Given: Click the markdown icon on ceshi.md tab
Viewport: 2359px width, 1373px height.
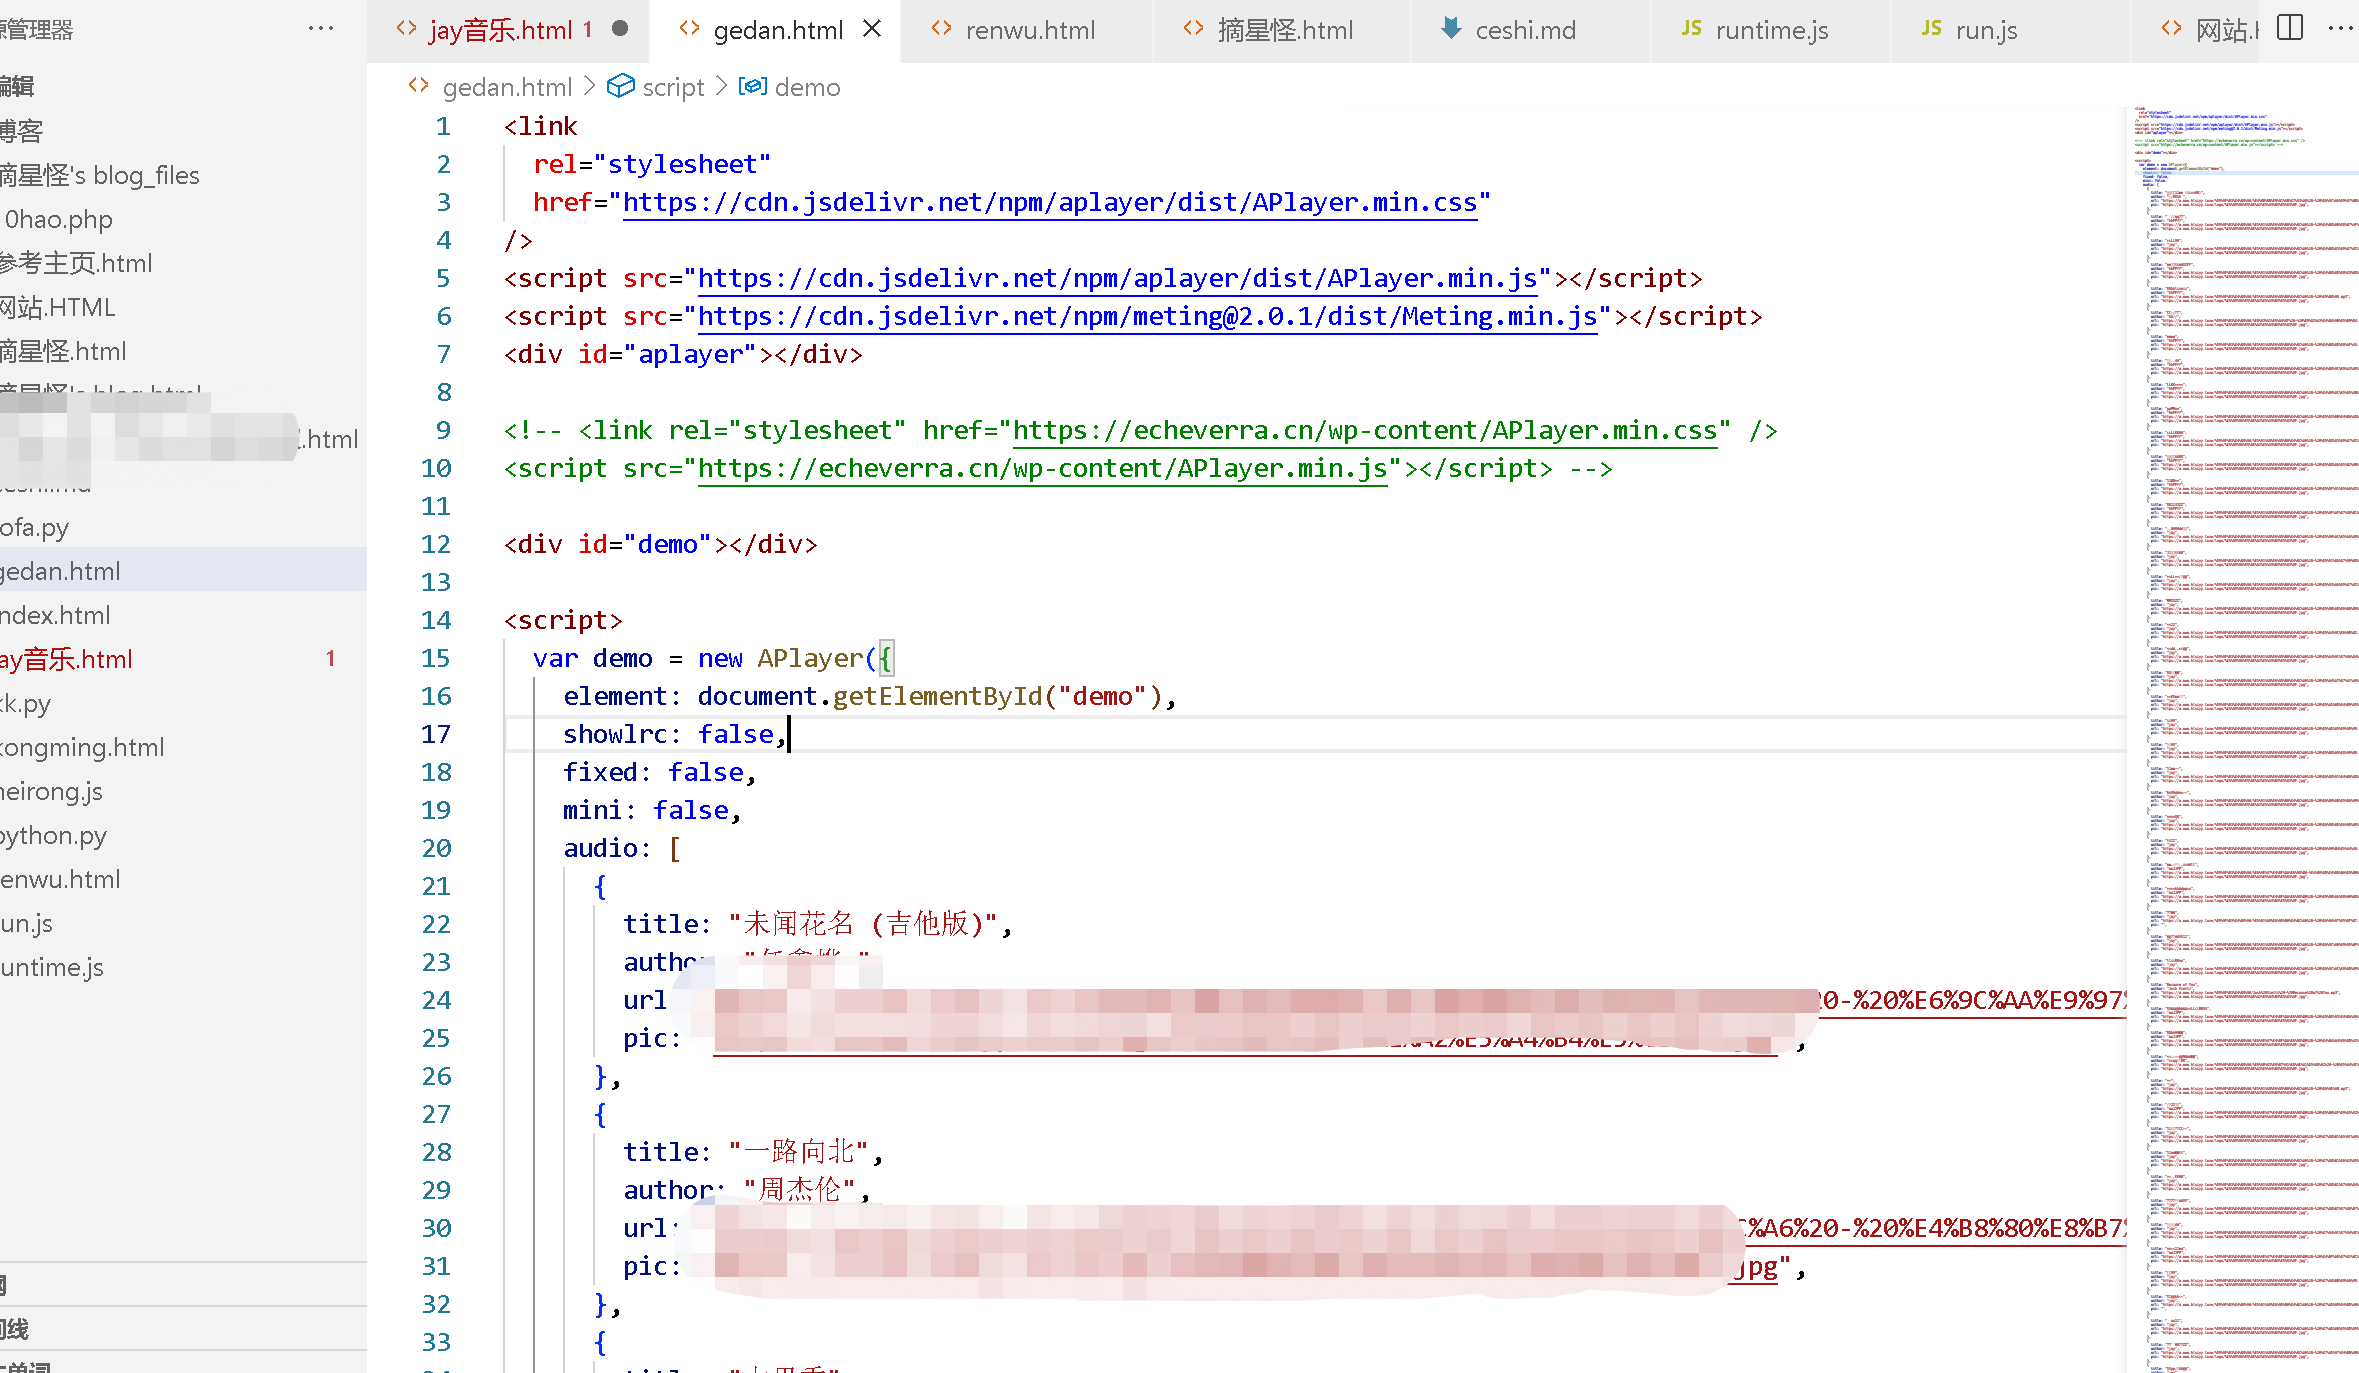Looking at the screenshot, I should tap(1450, 28).
